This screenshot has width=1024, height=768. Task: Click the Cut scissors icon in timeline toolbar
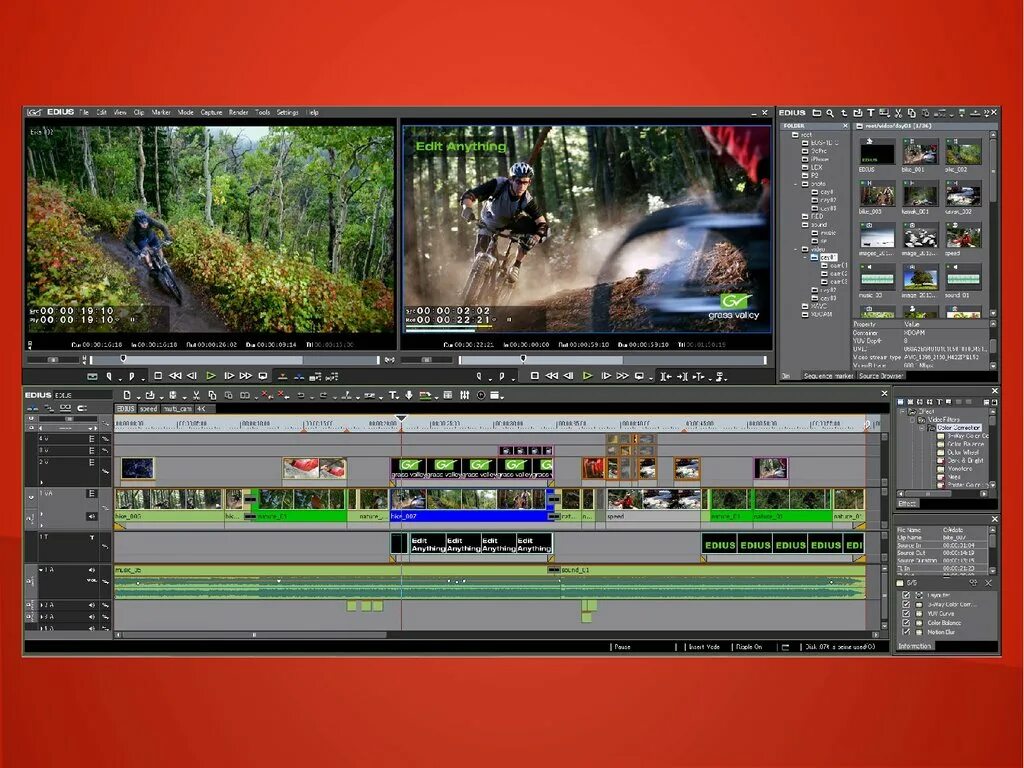tap(196, 395)
